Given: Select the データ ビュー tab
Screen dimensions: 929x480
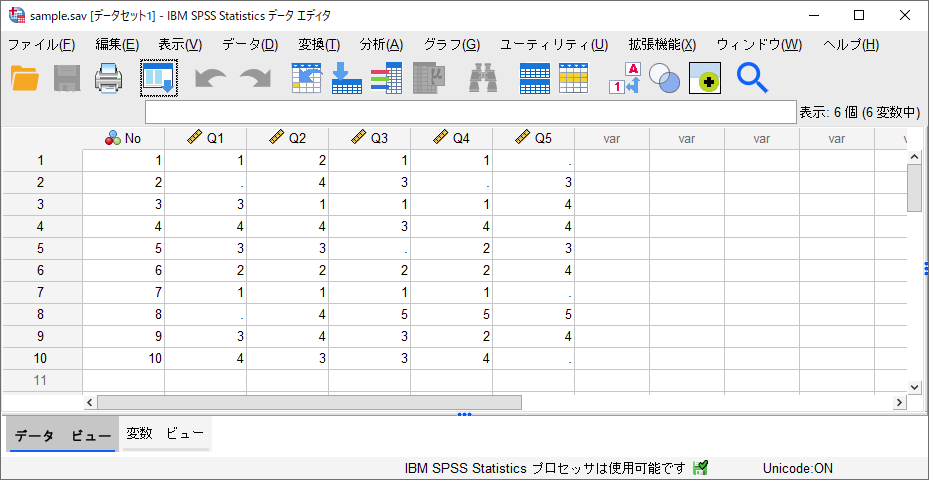Looking at the screenshot, I should pyautogui.click(x=63, y=436).
